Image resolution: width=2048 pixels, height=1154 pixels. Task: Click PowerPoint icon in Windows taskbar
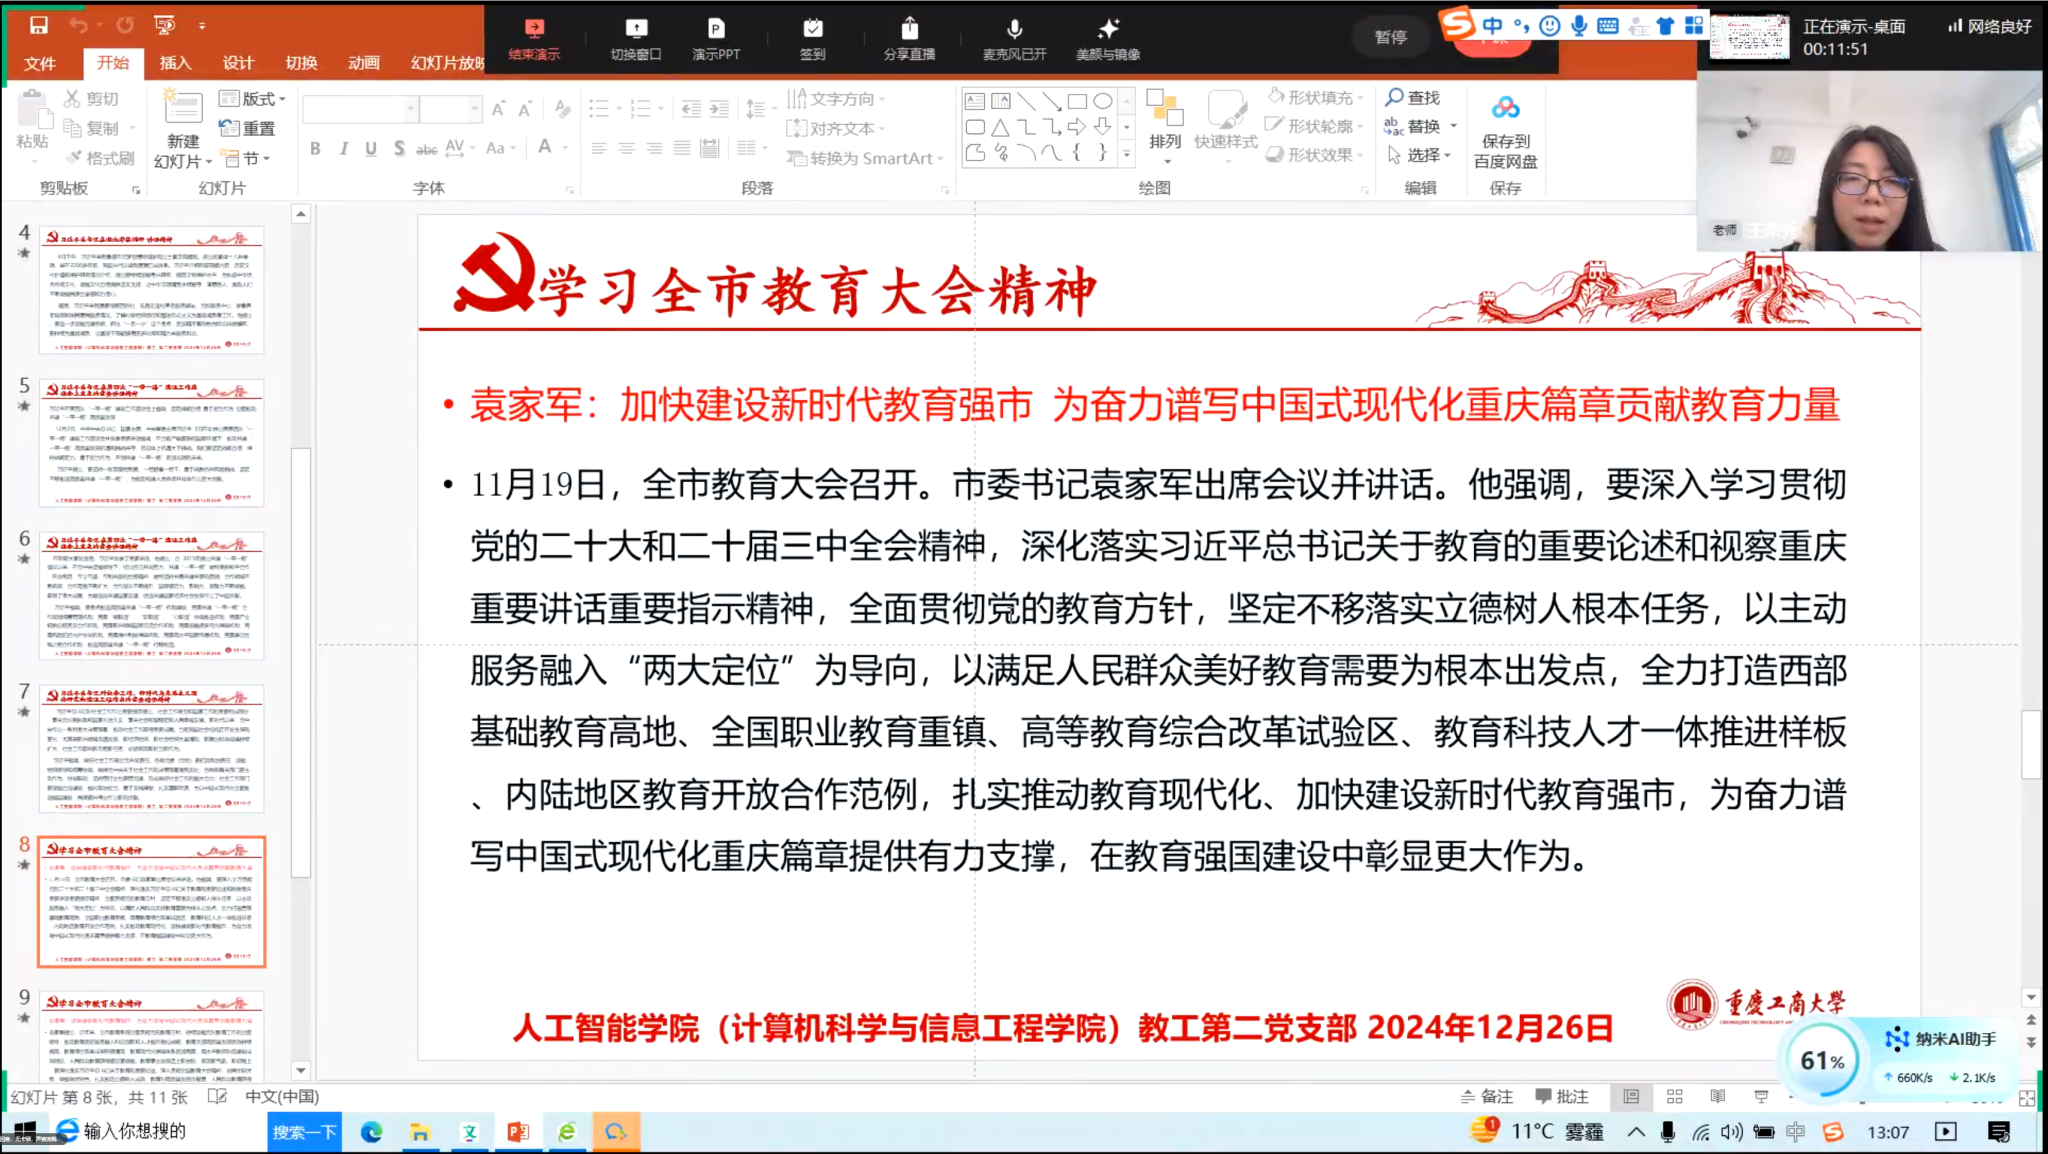(x=518, y=1132)
